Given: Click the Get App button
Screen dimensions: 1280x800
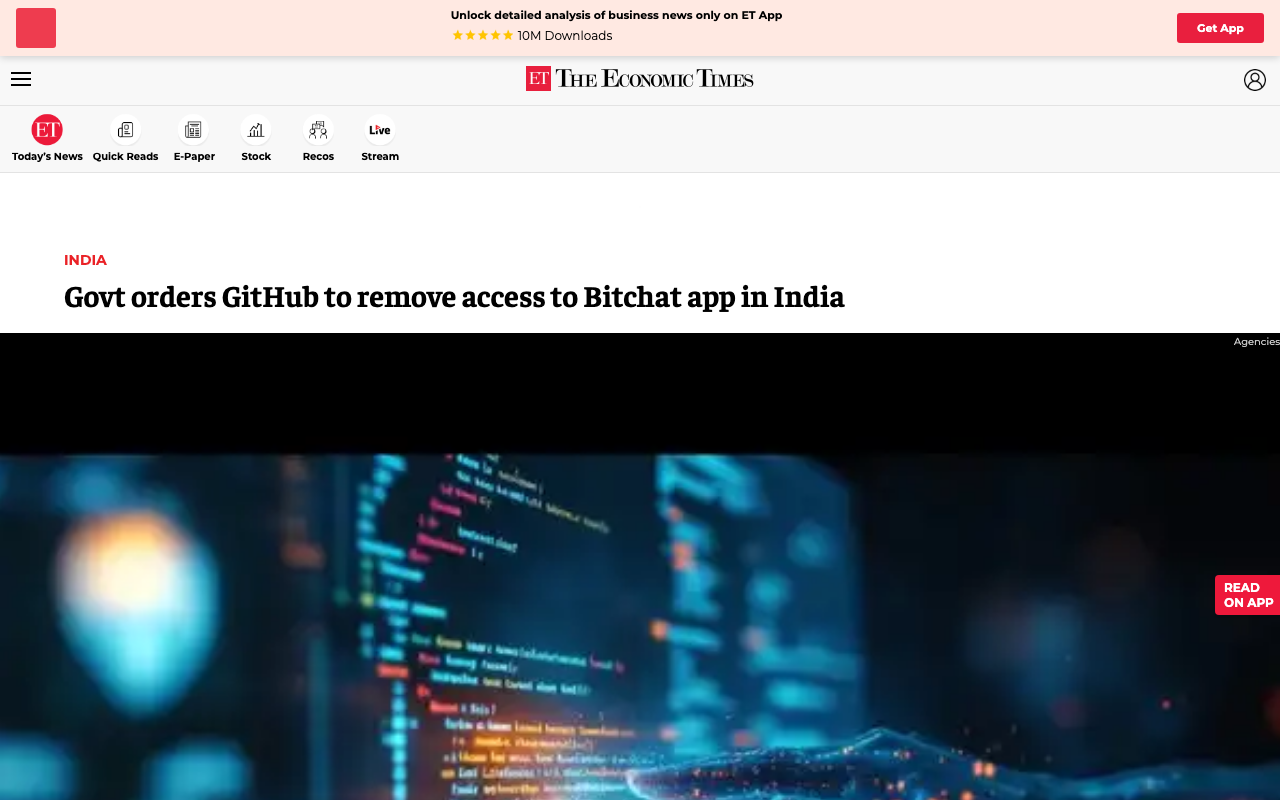Looking at the screenshot, I should point(1220,28).
